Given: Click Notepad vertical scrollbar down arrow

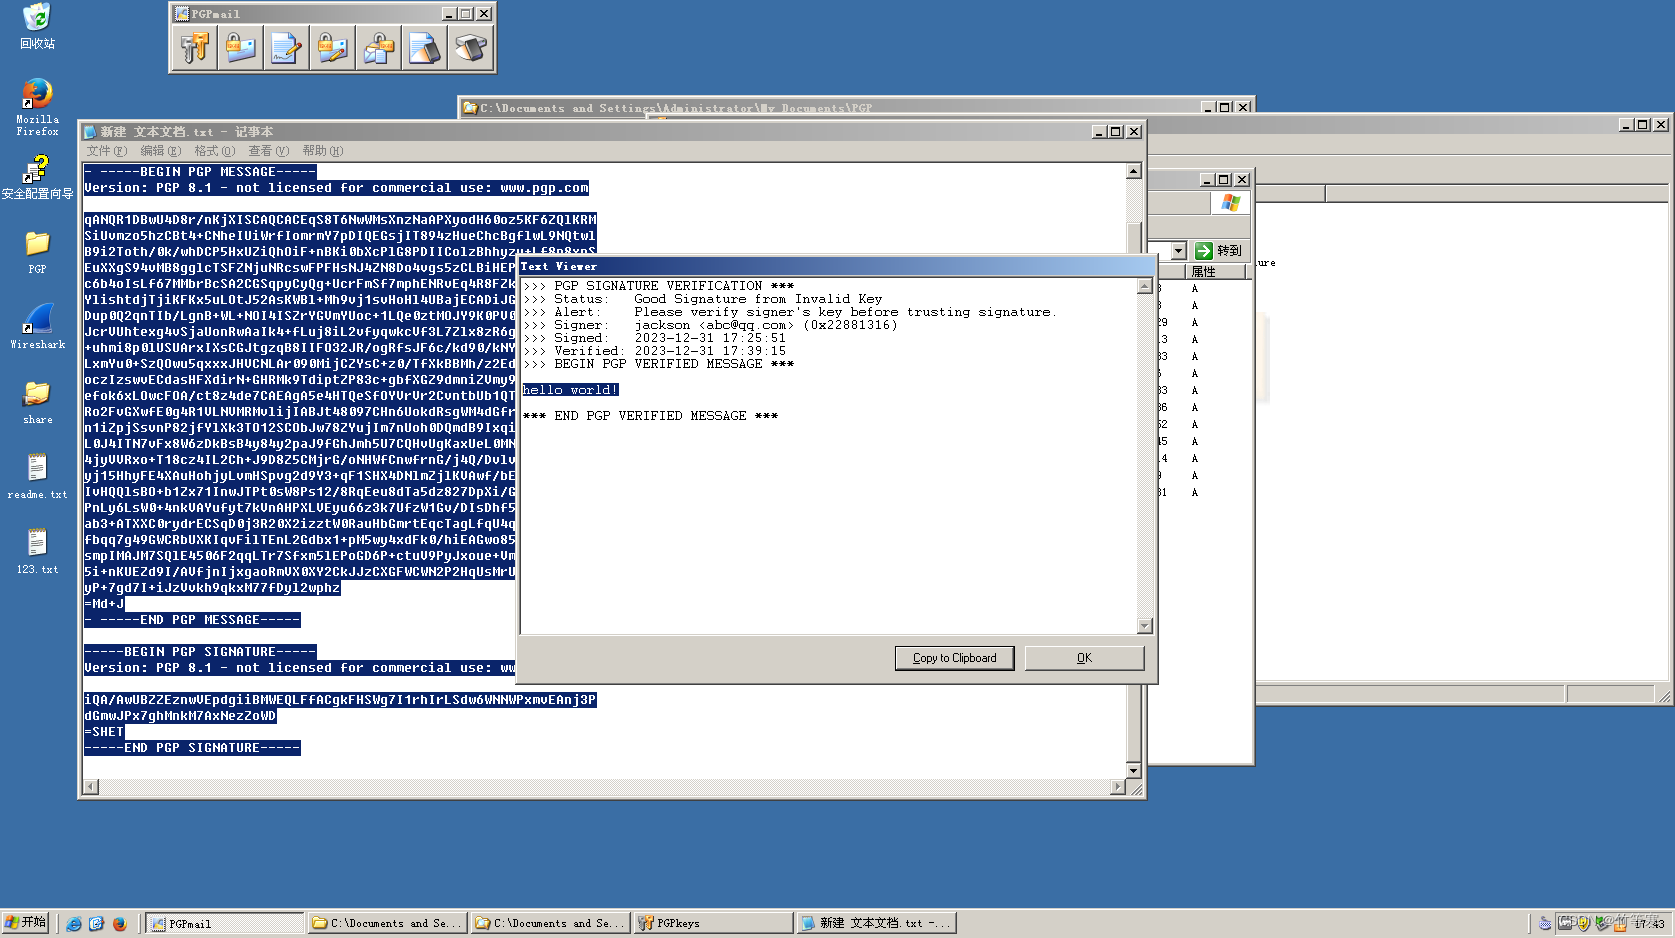Looking at the screenshot, I should [1133, 771].
